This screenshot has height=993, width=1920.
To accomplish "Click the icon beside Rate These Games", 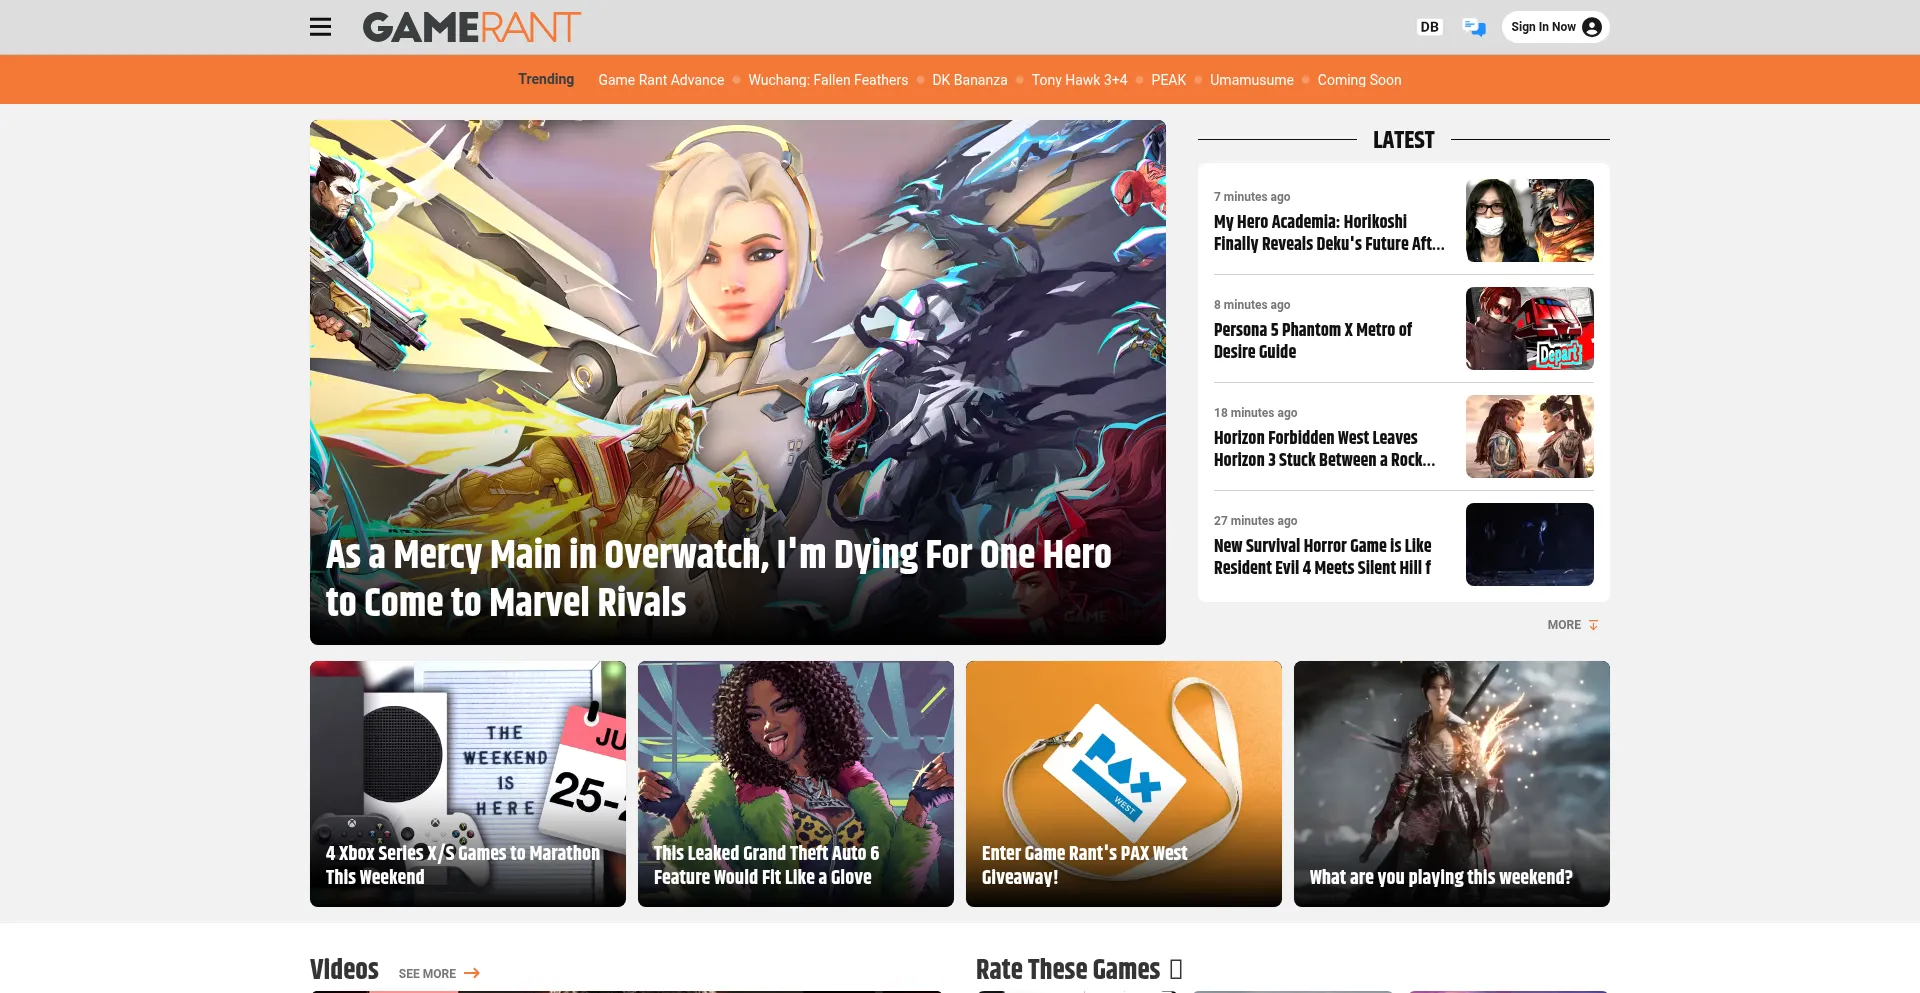I will click(1176, 969).
